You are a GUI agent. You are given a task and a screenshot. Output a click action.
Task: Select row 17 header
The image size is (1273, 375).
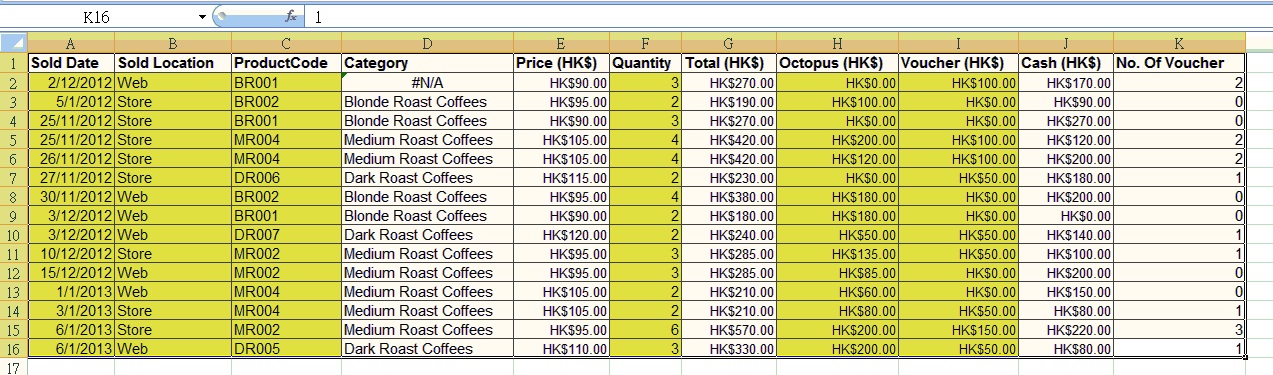coord(14,367)
